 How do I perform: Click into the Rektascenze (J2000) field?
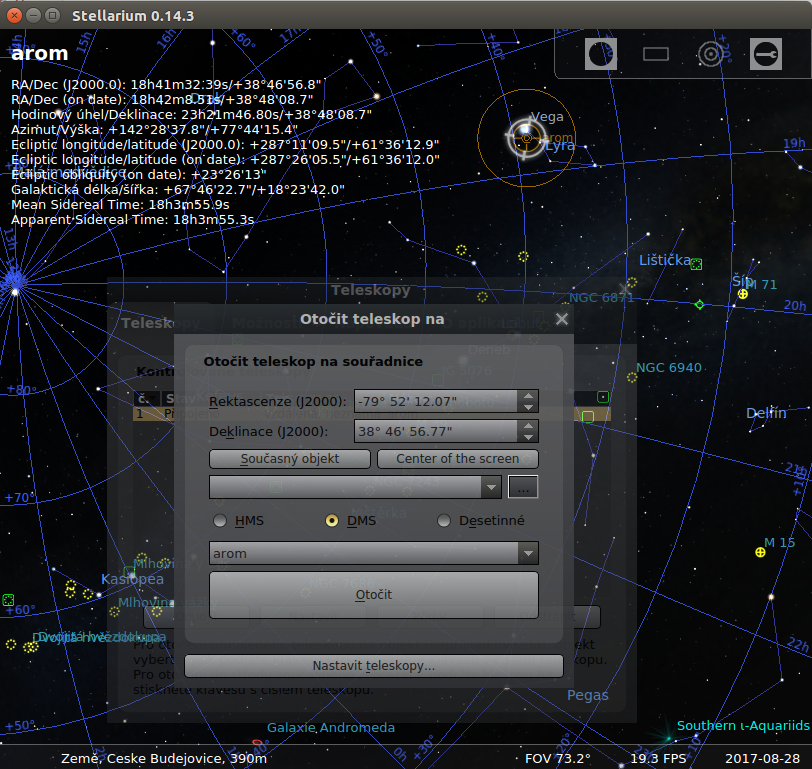[434, 402]
